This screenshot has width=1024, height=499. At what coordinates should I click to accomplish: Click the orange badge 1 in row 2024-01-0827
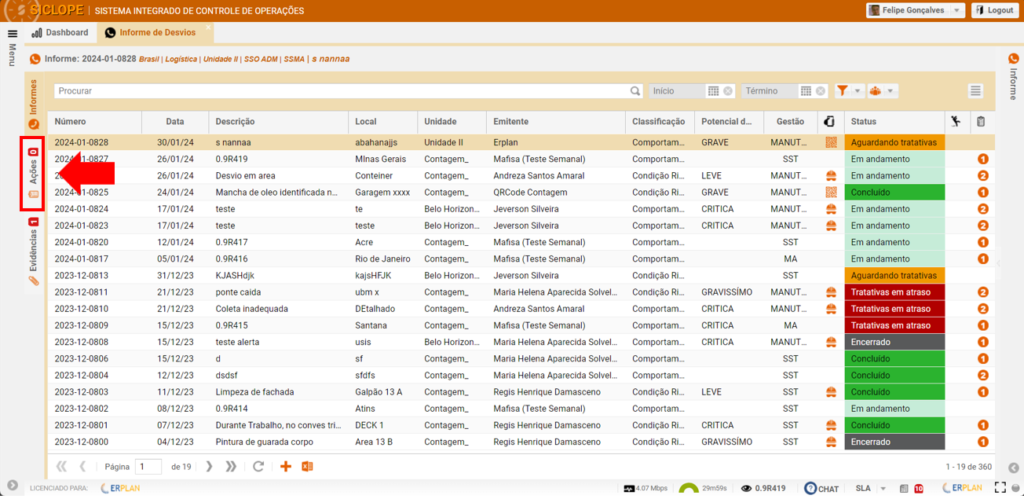(x=983, y=159)
